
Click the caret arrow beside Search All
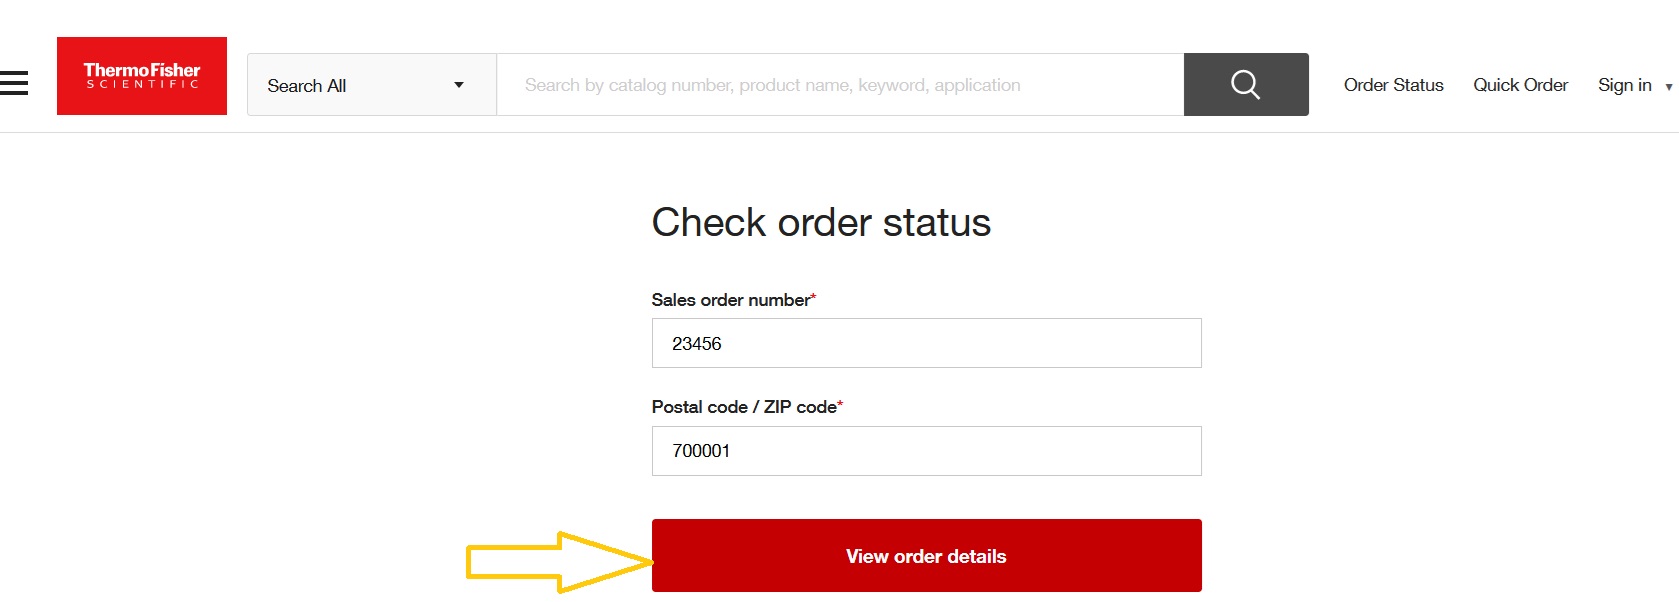click(x=459, y=85)
